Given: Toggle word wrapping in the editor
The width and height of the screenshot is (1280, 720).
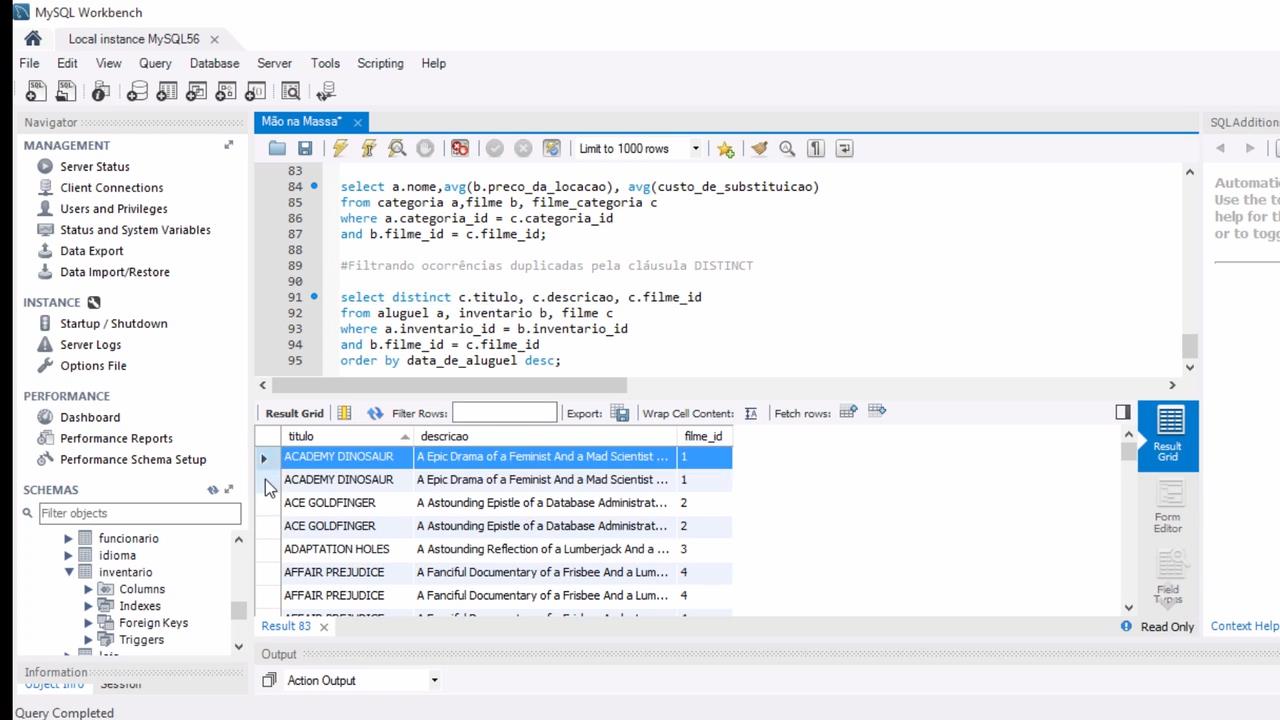Looking at the screenshot, I should tap(844, 148).
